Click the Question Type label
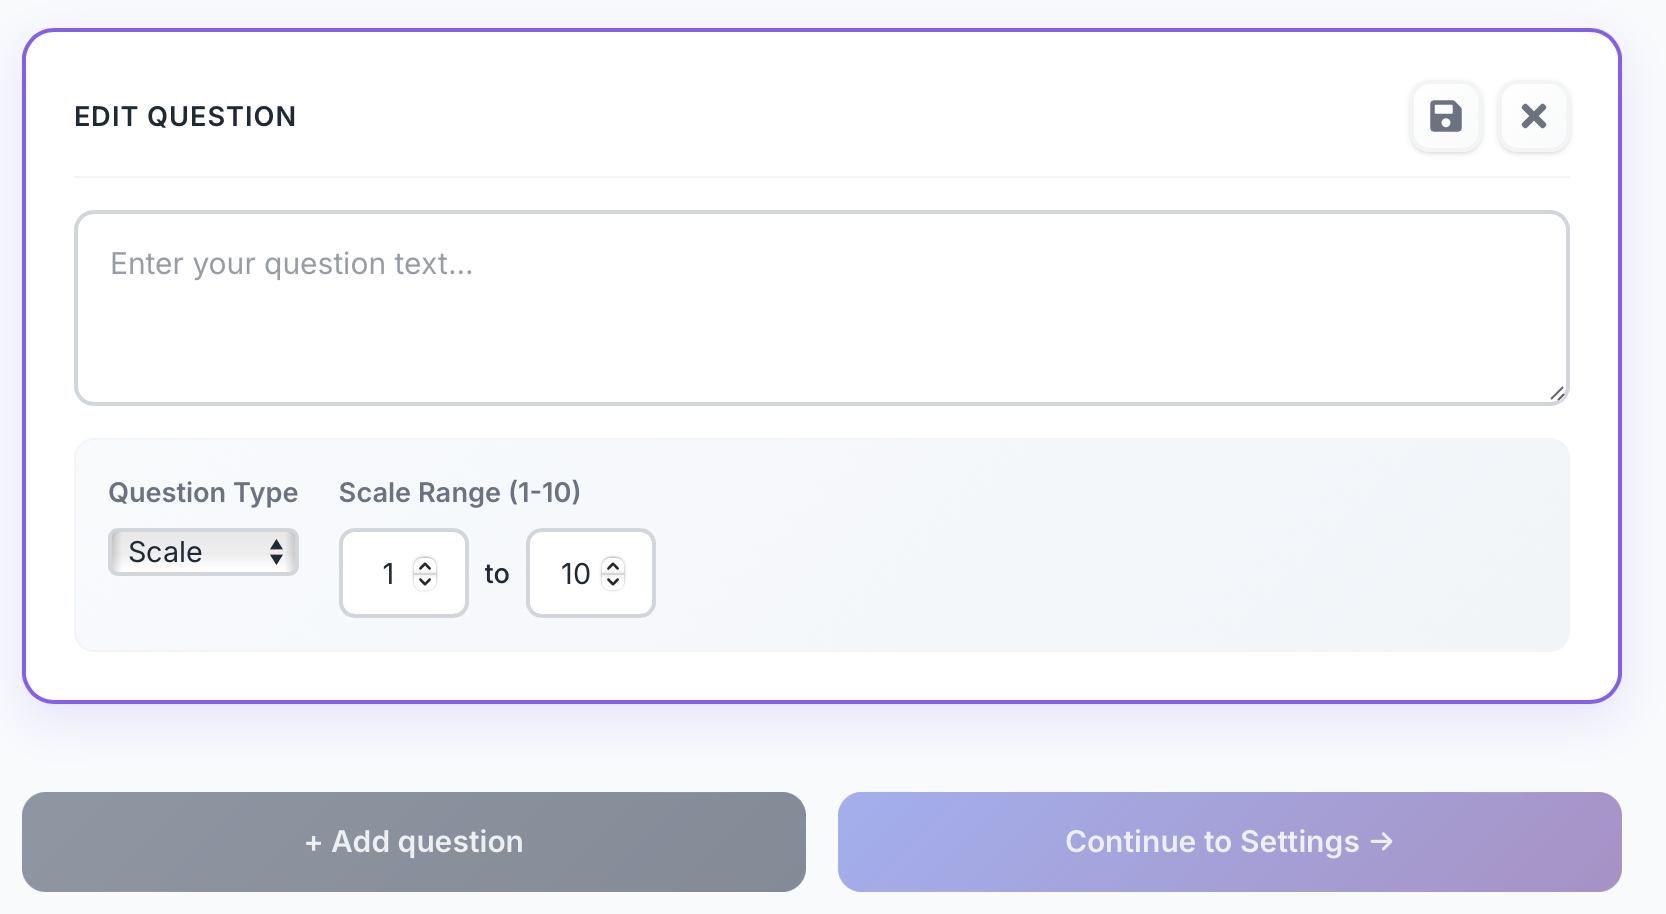The image size is (1666, 914). pyautogui.click(x=203, y=492)
